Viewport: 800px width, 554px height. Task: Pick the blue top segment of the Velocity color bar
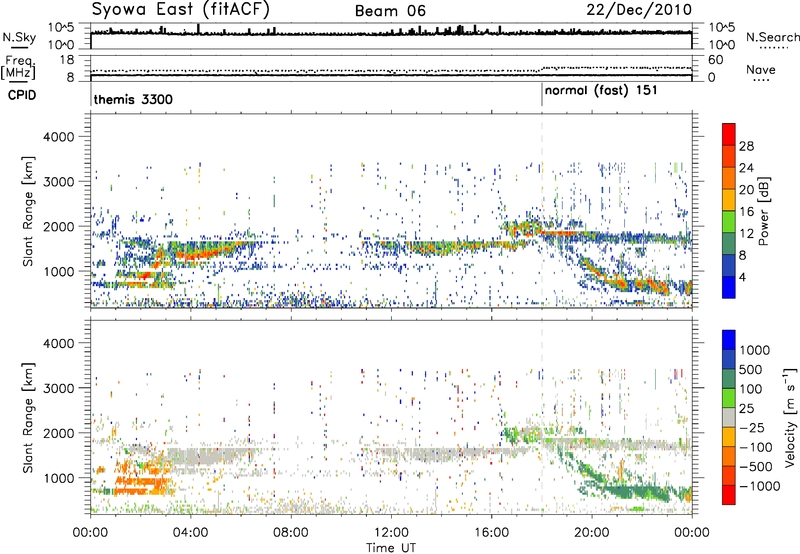(729, 340)
